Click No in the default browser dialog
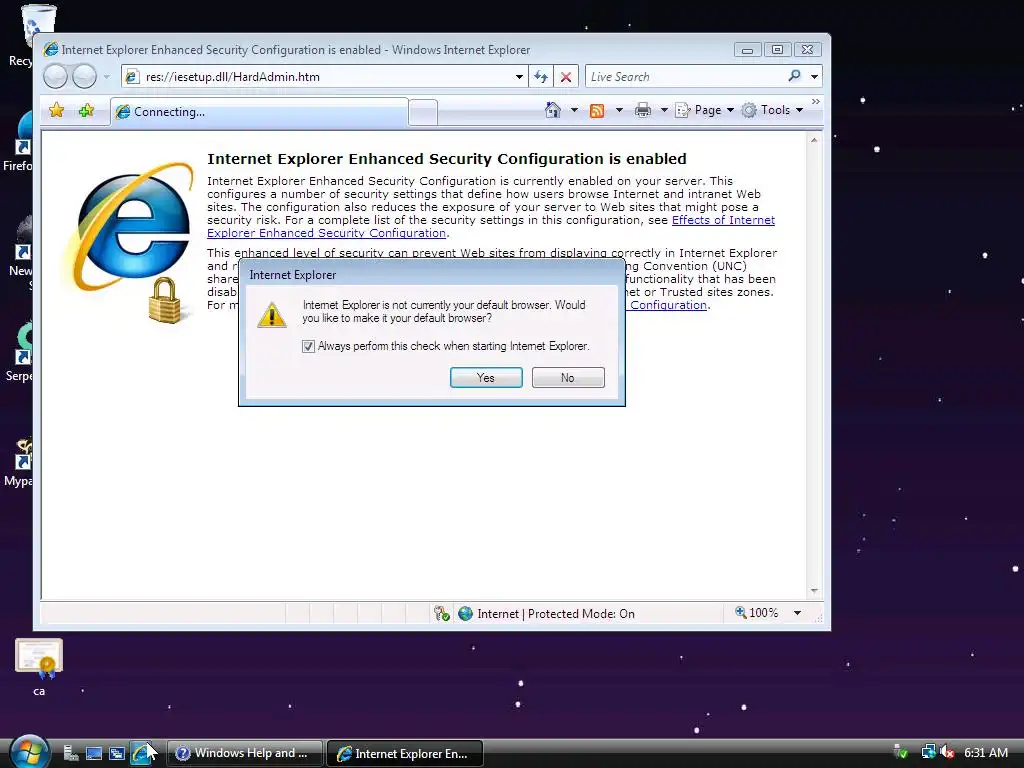The width and height of the screenshot is (1024, 768). click(x=568, y=377)
